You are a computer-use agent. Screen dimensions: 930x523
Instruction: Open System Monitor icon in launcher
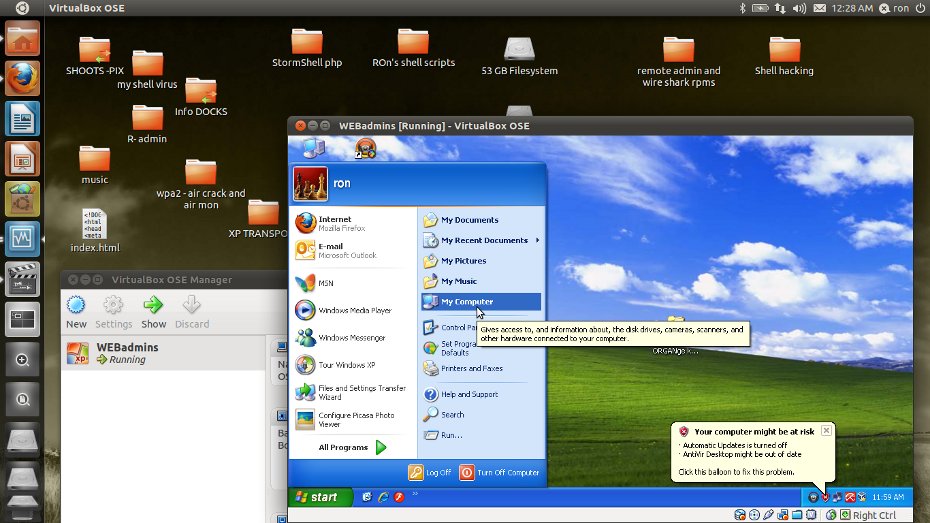(23, 239)
